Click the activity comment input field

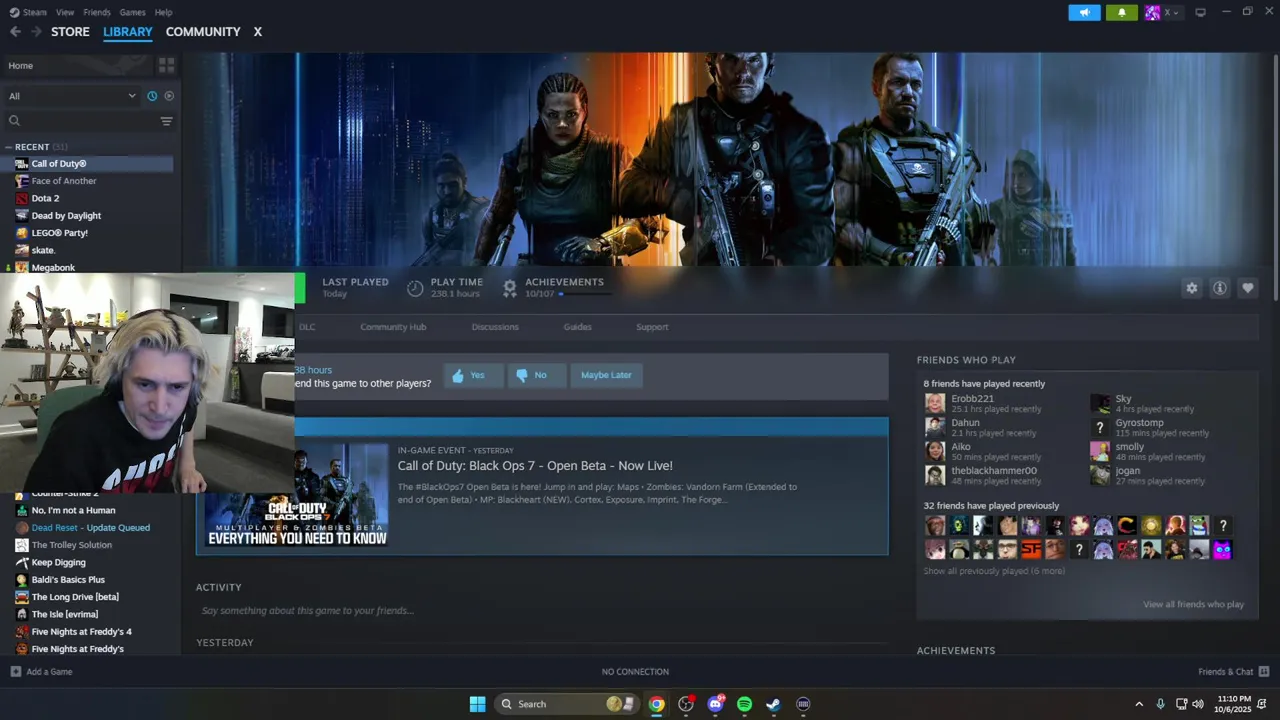coord(540,611)
